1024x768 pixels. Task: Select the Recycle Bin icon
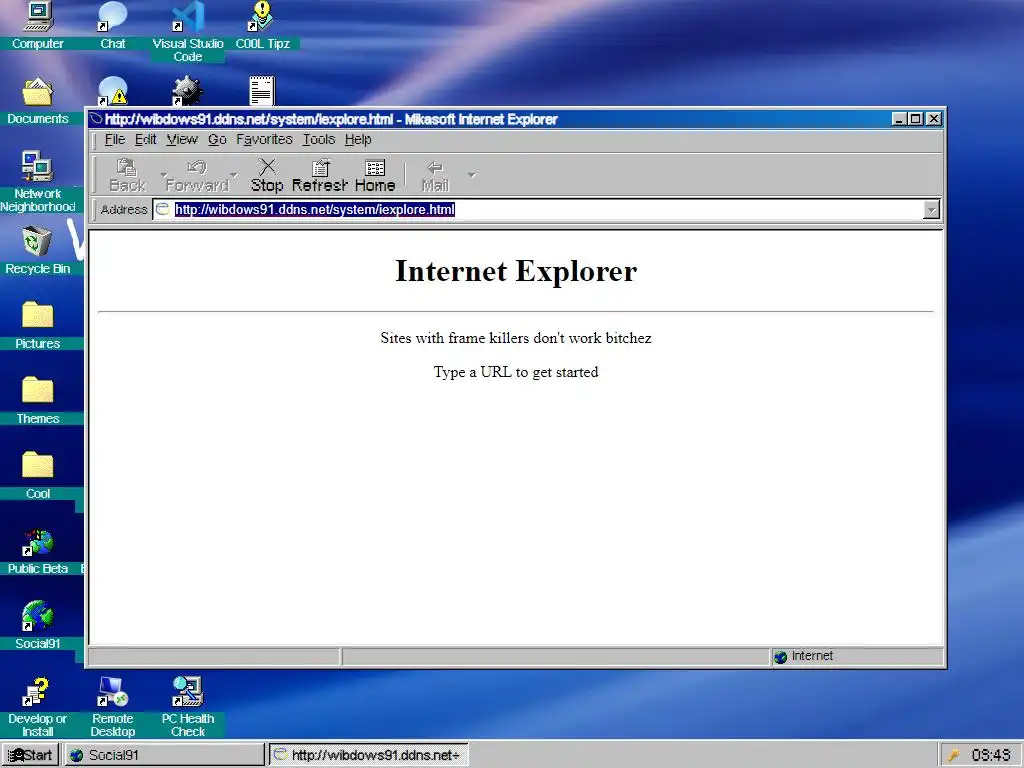click(38, 251)
